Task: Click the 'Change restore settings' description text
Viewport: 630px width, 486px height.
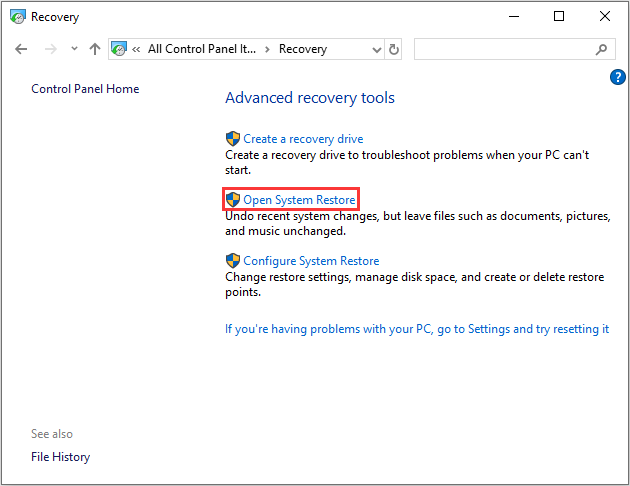Action: (x=415, y=285)
